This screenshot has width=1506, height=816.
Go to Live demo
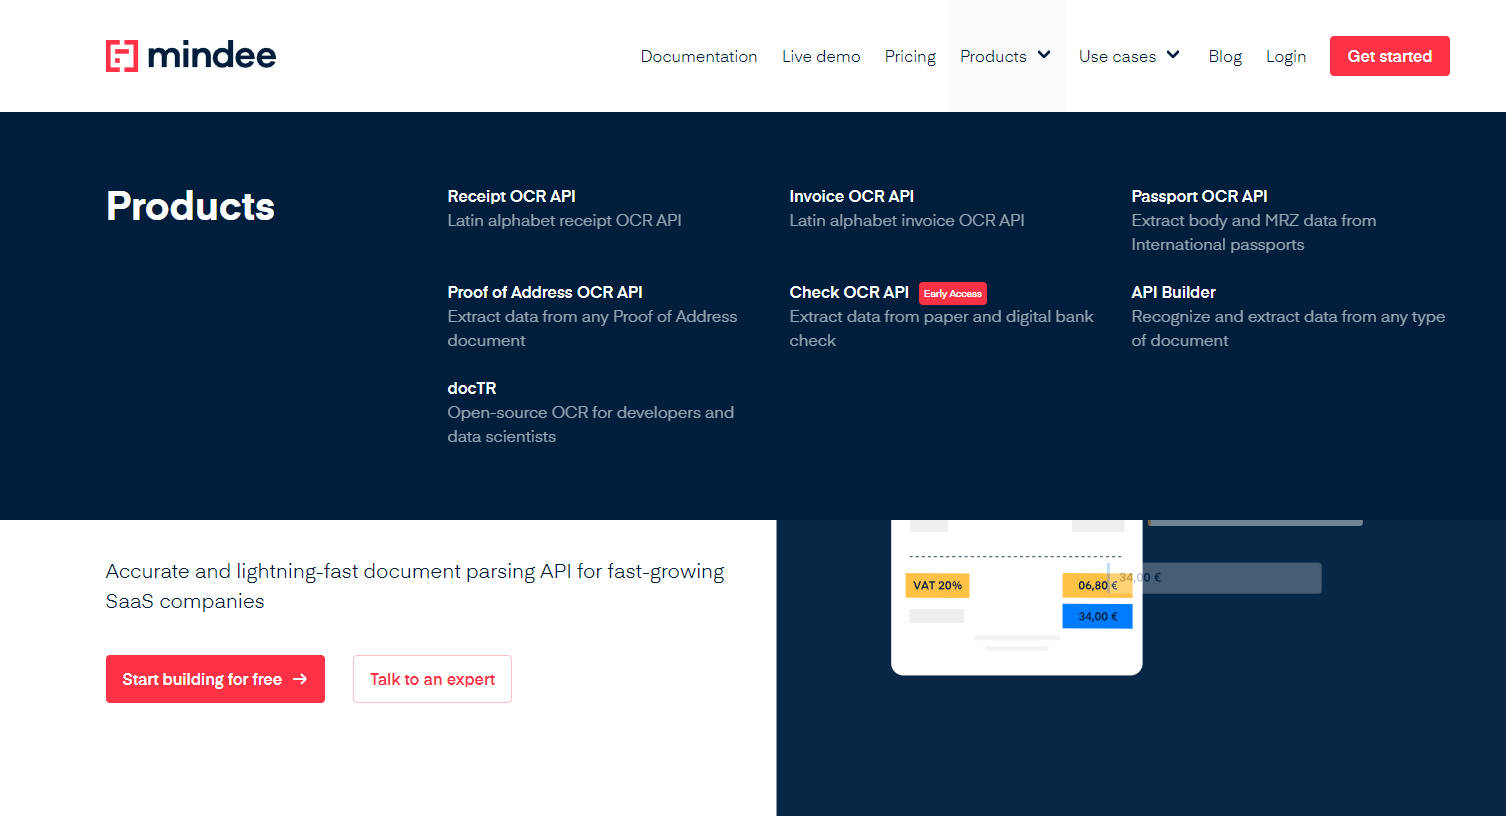click(821, 56)
